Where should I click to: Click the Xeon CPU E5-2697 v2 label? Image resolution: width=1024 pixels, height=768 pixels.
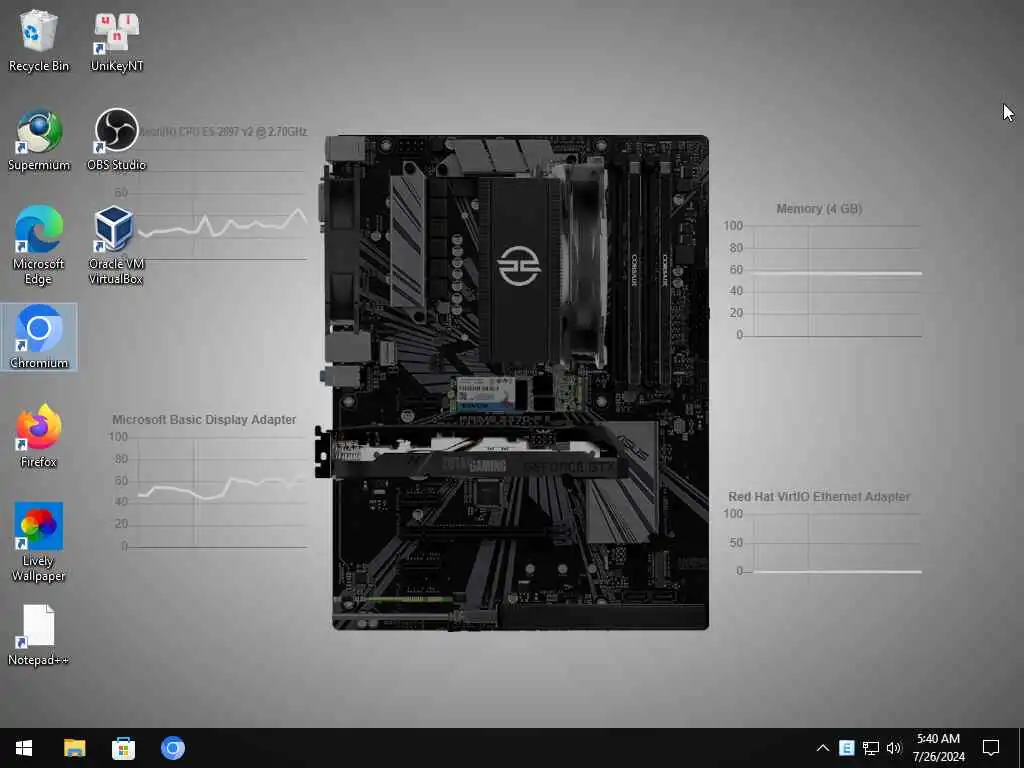pyautogui.click(x=223, y=132)
